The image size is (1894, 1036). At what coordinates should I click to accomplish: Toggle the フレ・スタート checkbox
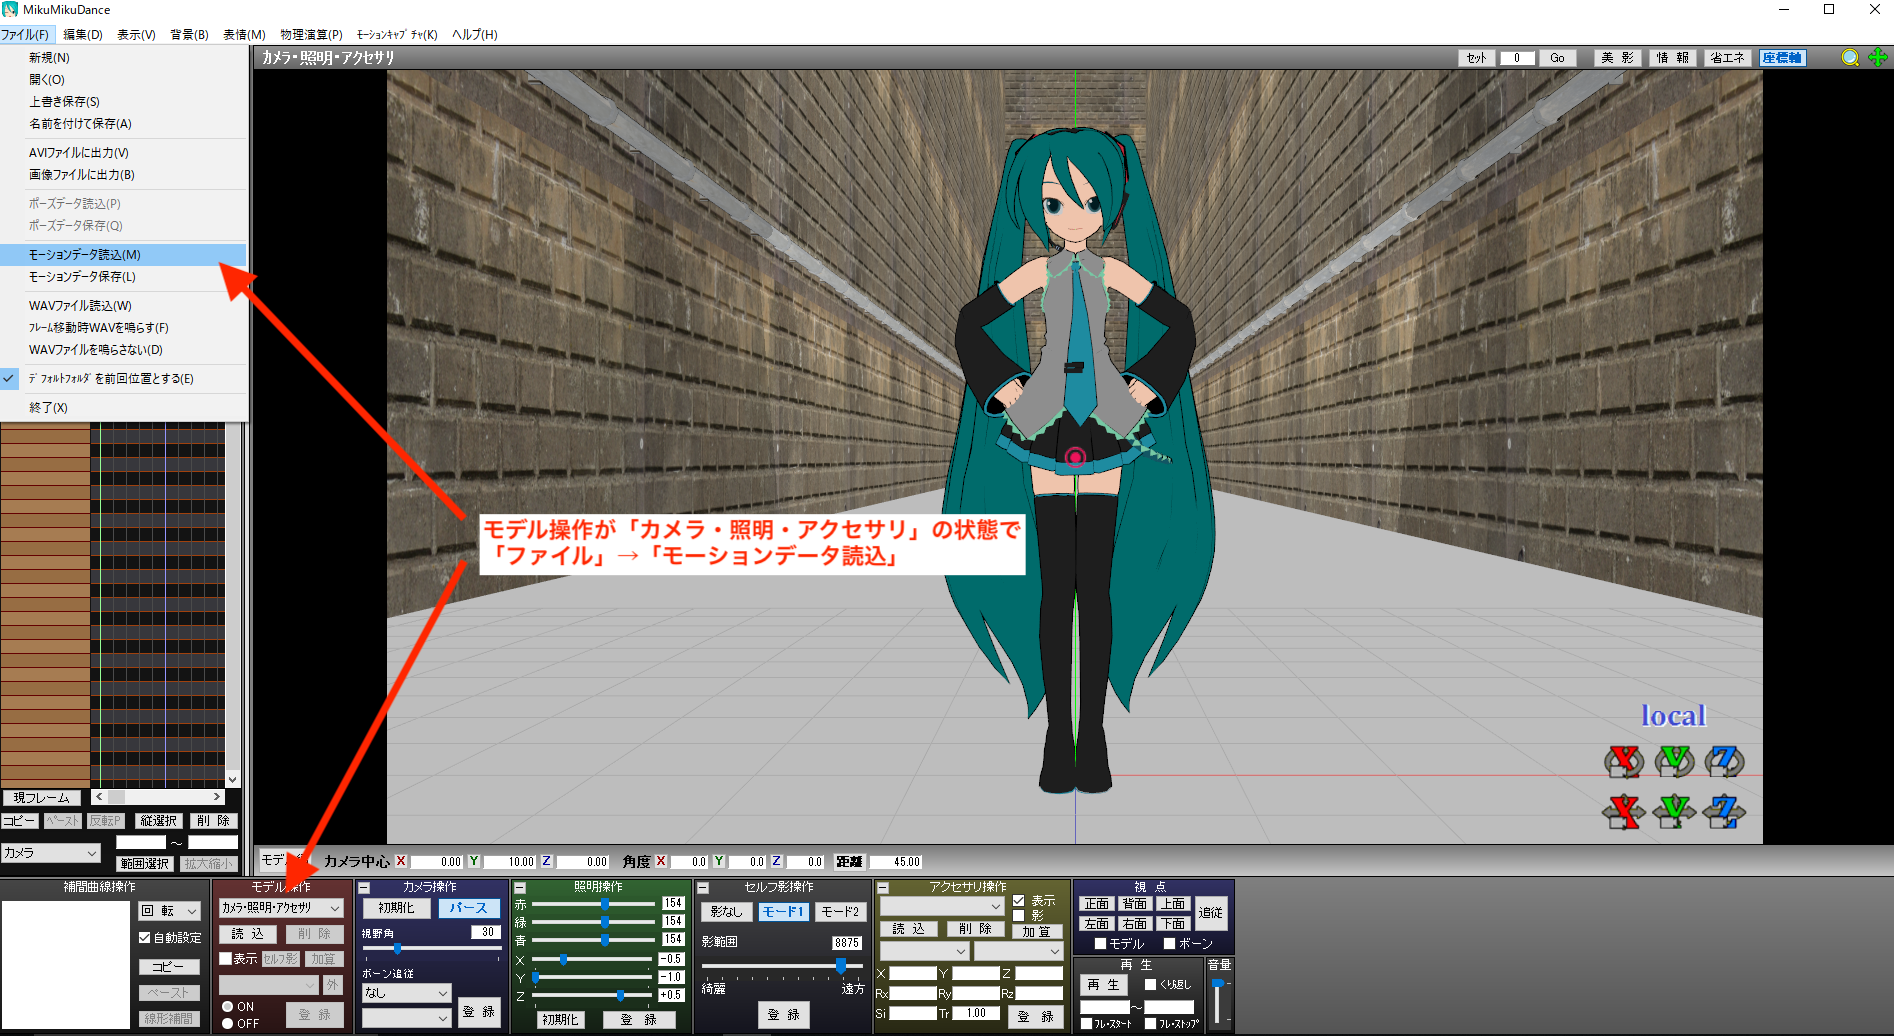point(1087,1024)
